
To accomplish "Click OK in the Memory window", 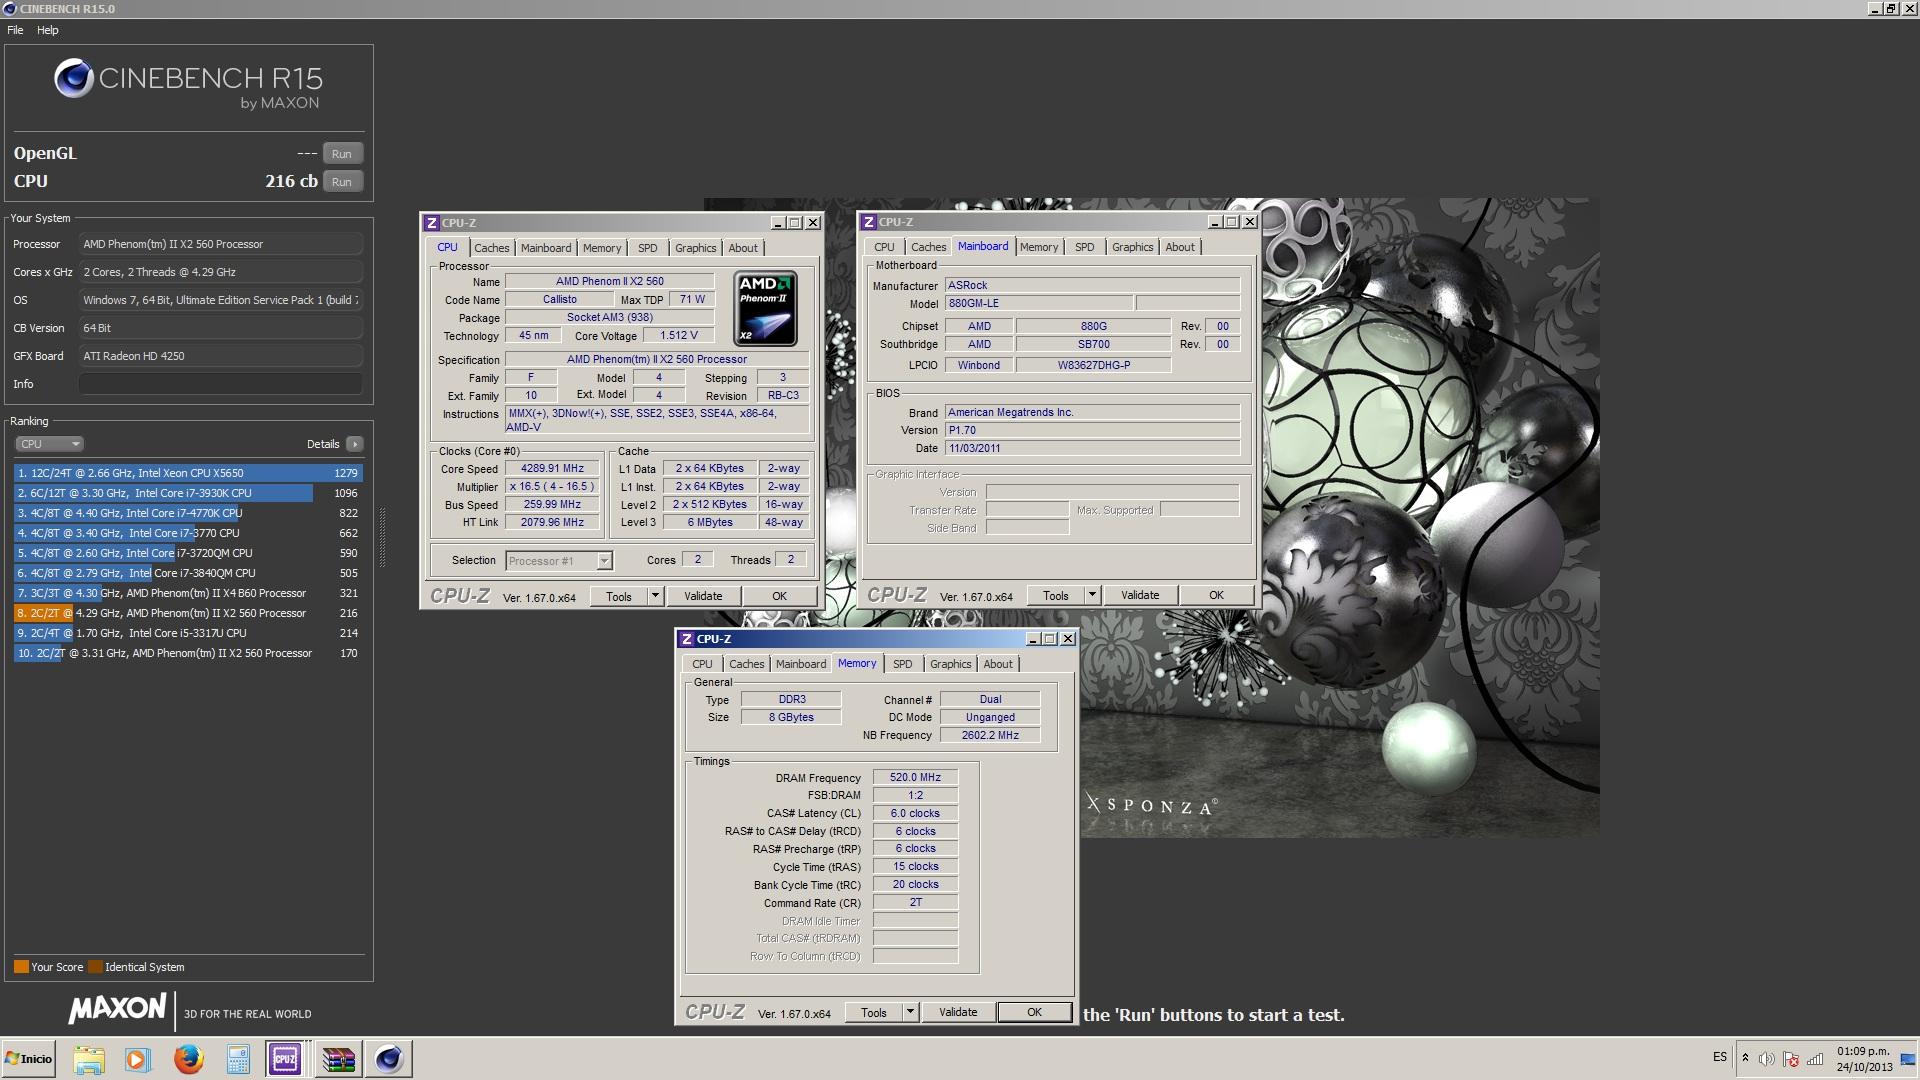I will coord(1034,1012).
